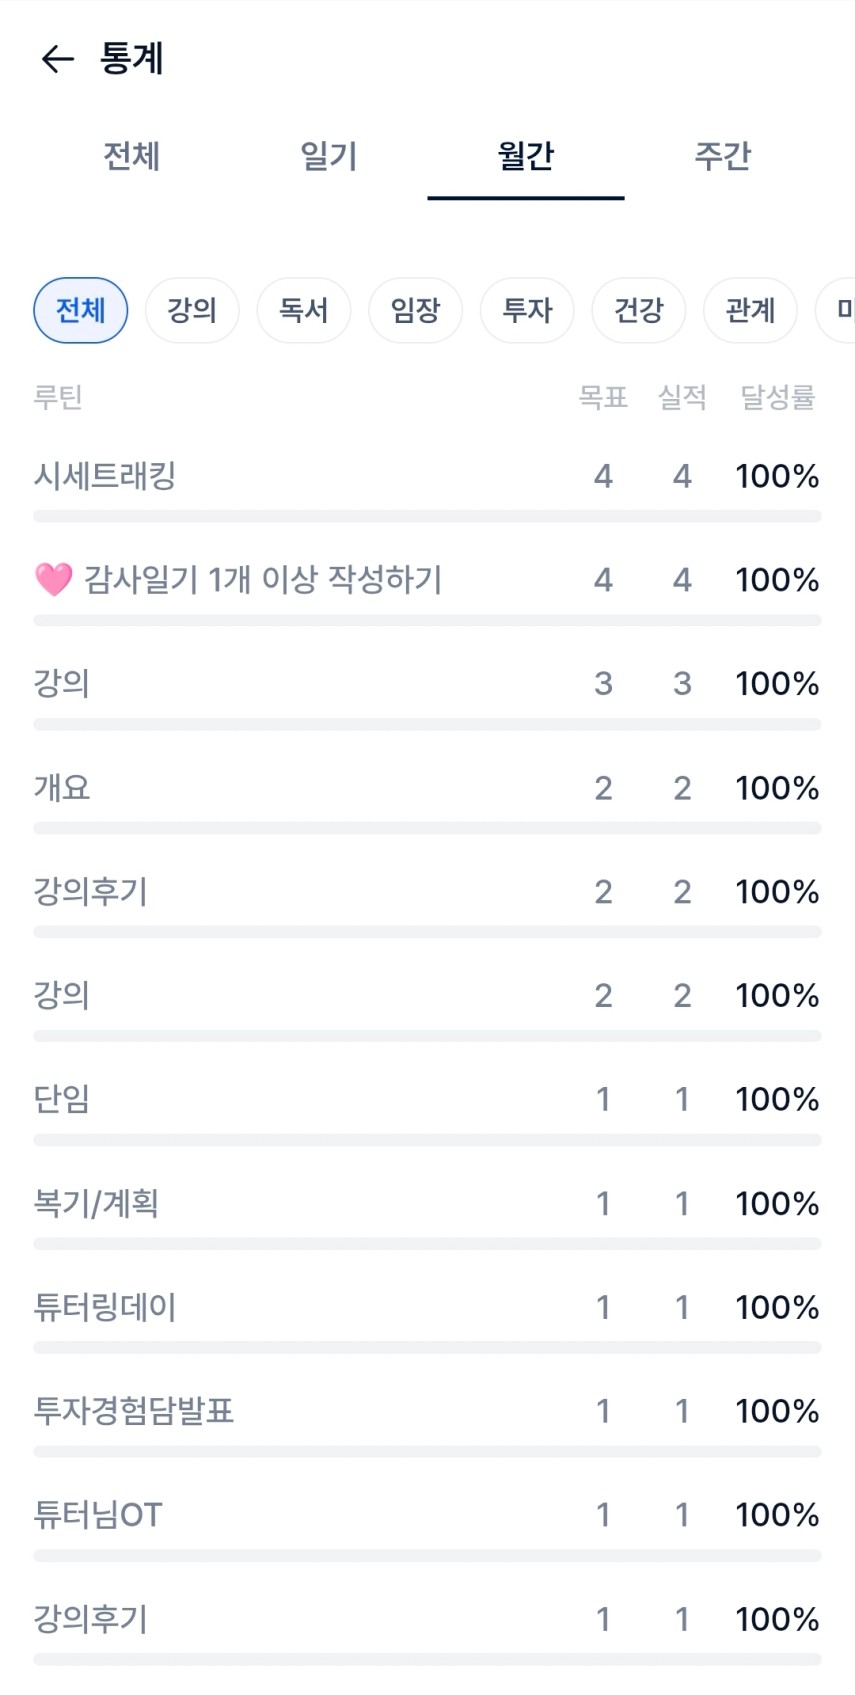
Task: Switch to the 전체 tab
Action: [131, 156]
